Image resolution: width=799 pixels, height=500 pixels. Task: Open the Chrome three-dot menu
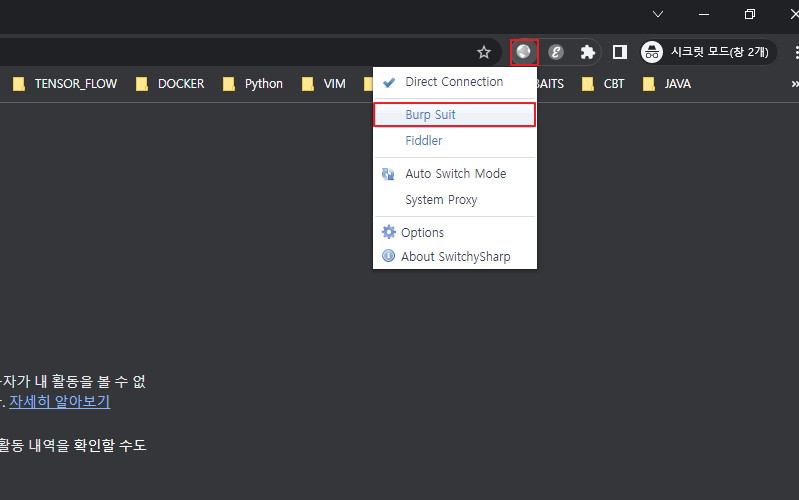click(x=795, y=52)
